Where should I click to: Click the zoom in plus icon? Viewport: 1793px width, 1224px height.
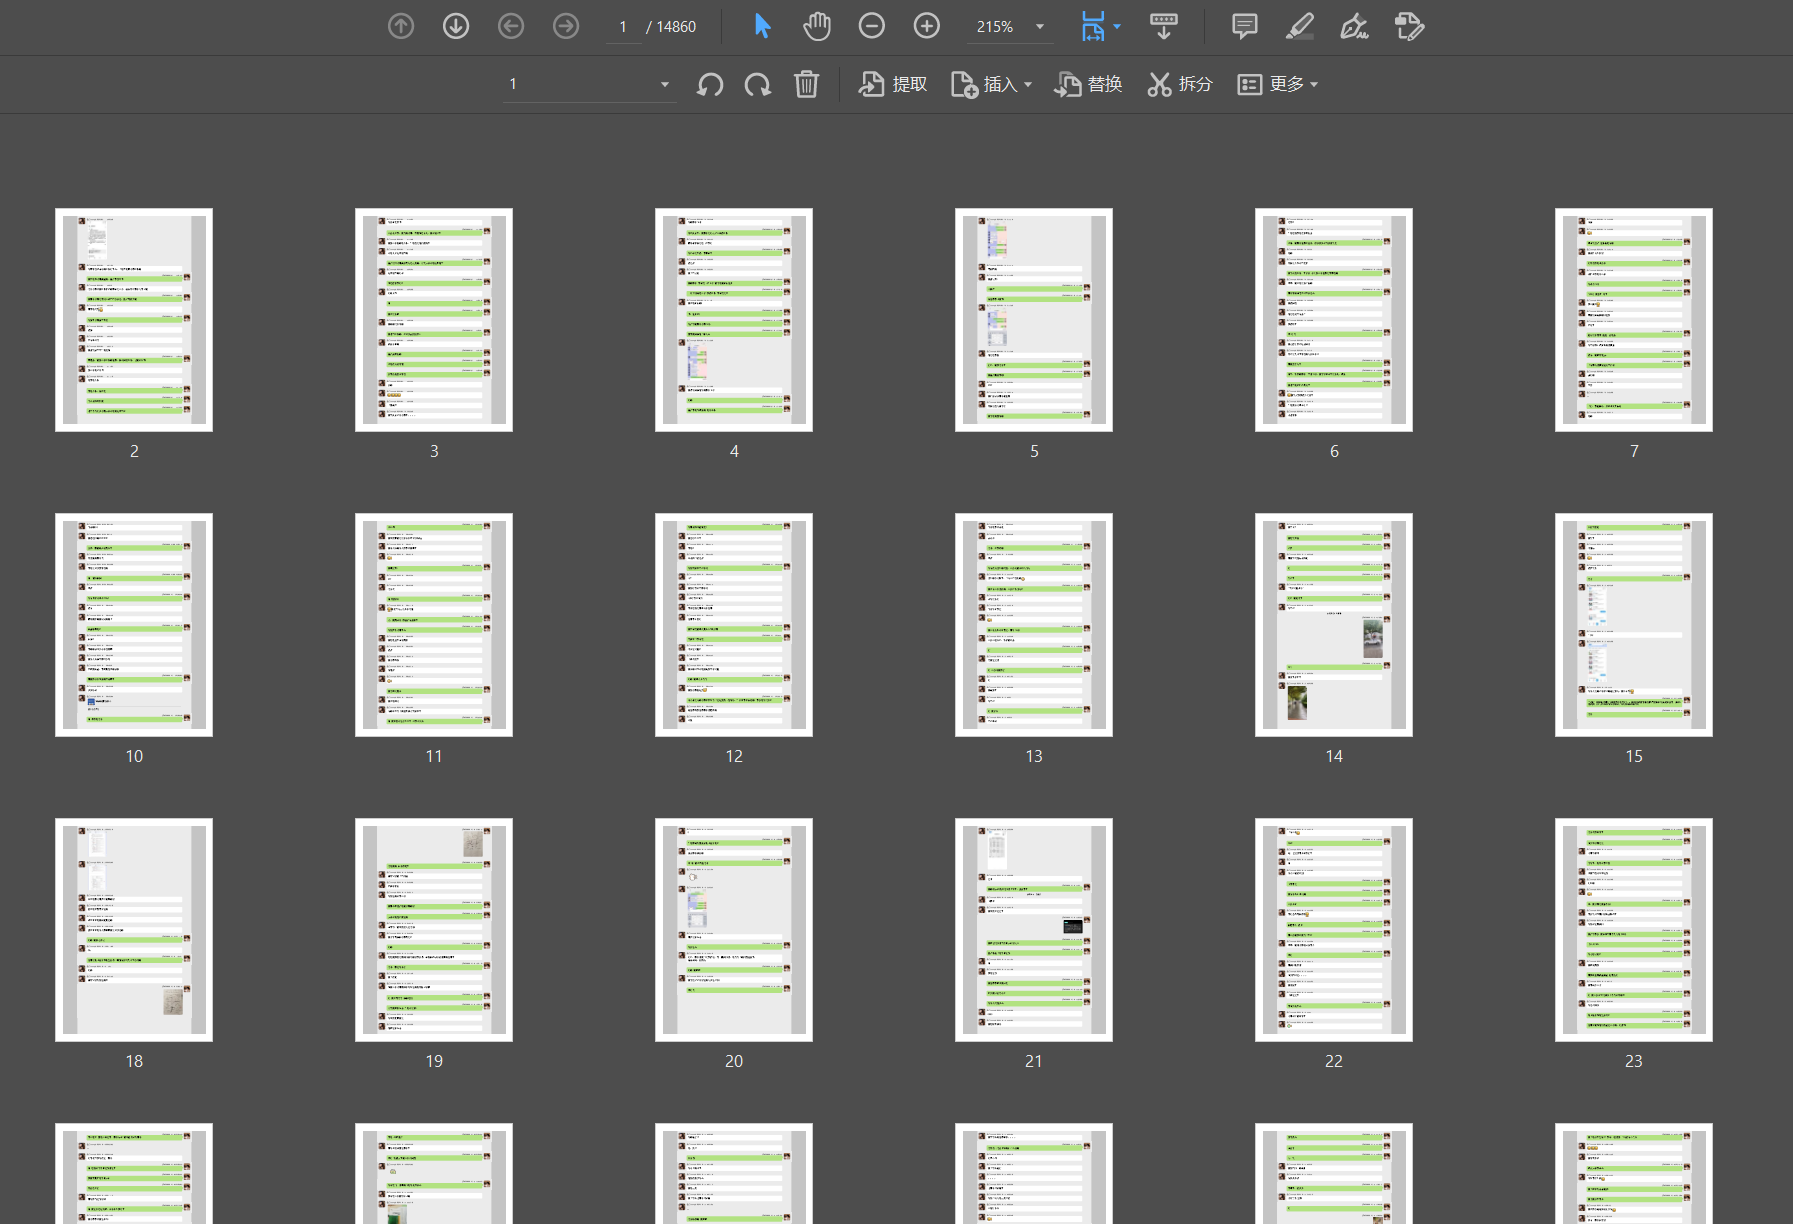click(927, 27)
